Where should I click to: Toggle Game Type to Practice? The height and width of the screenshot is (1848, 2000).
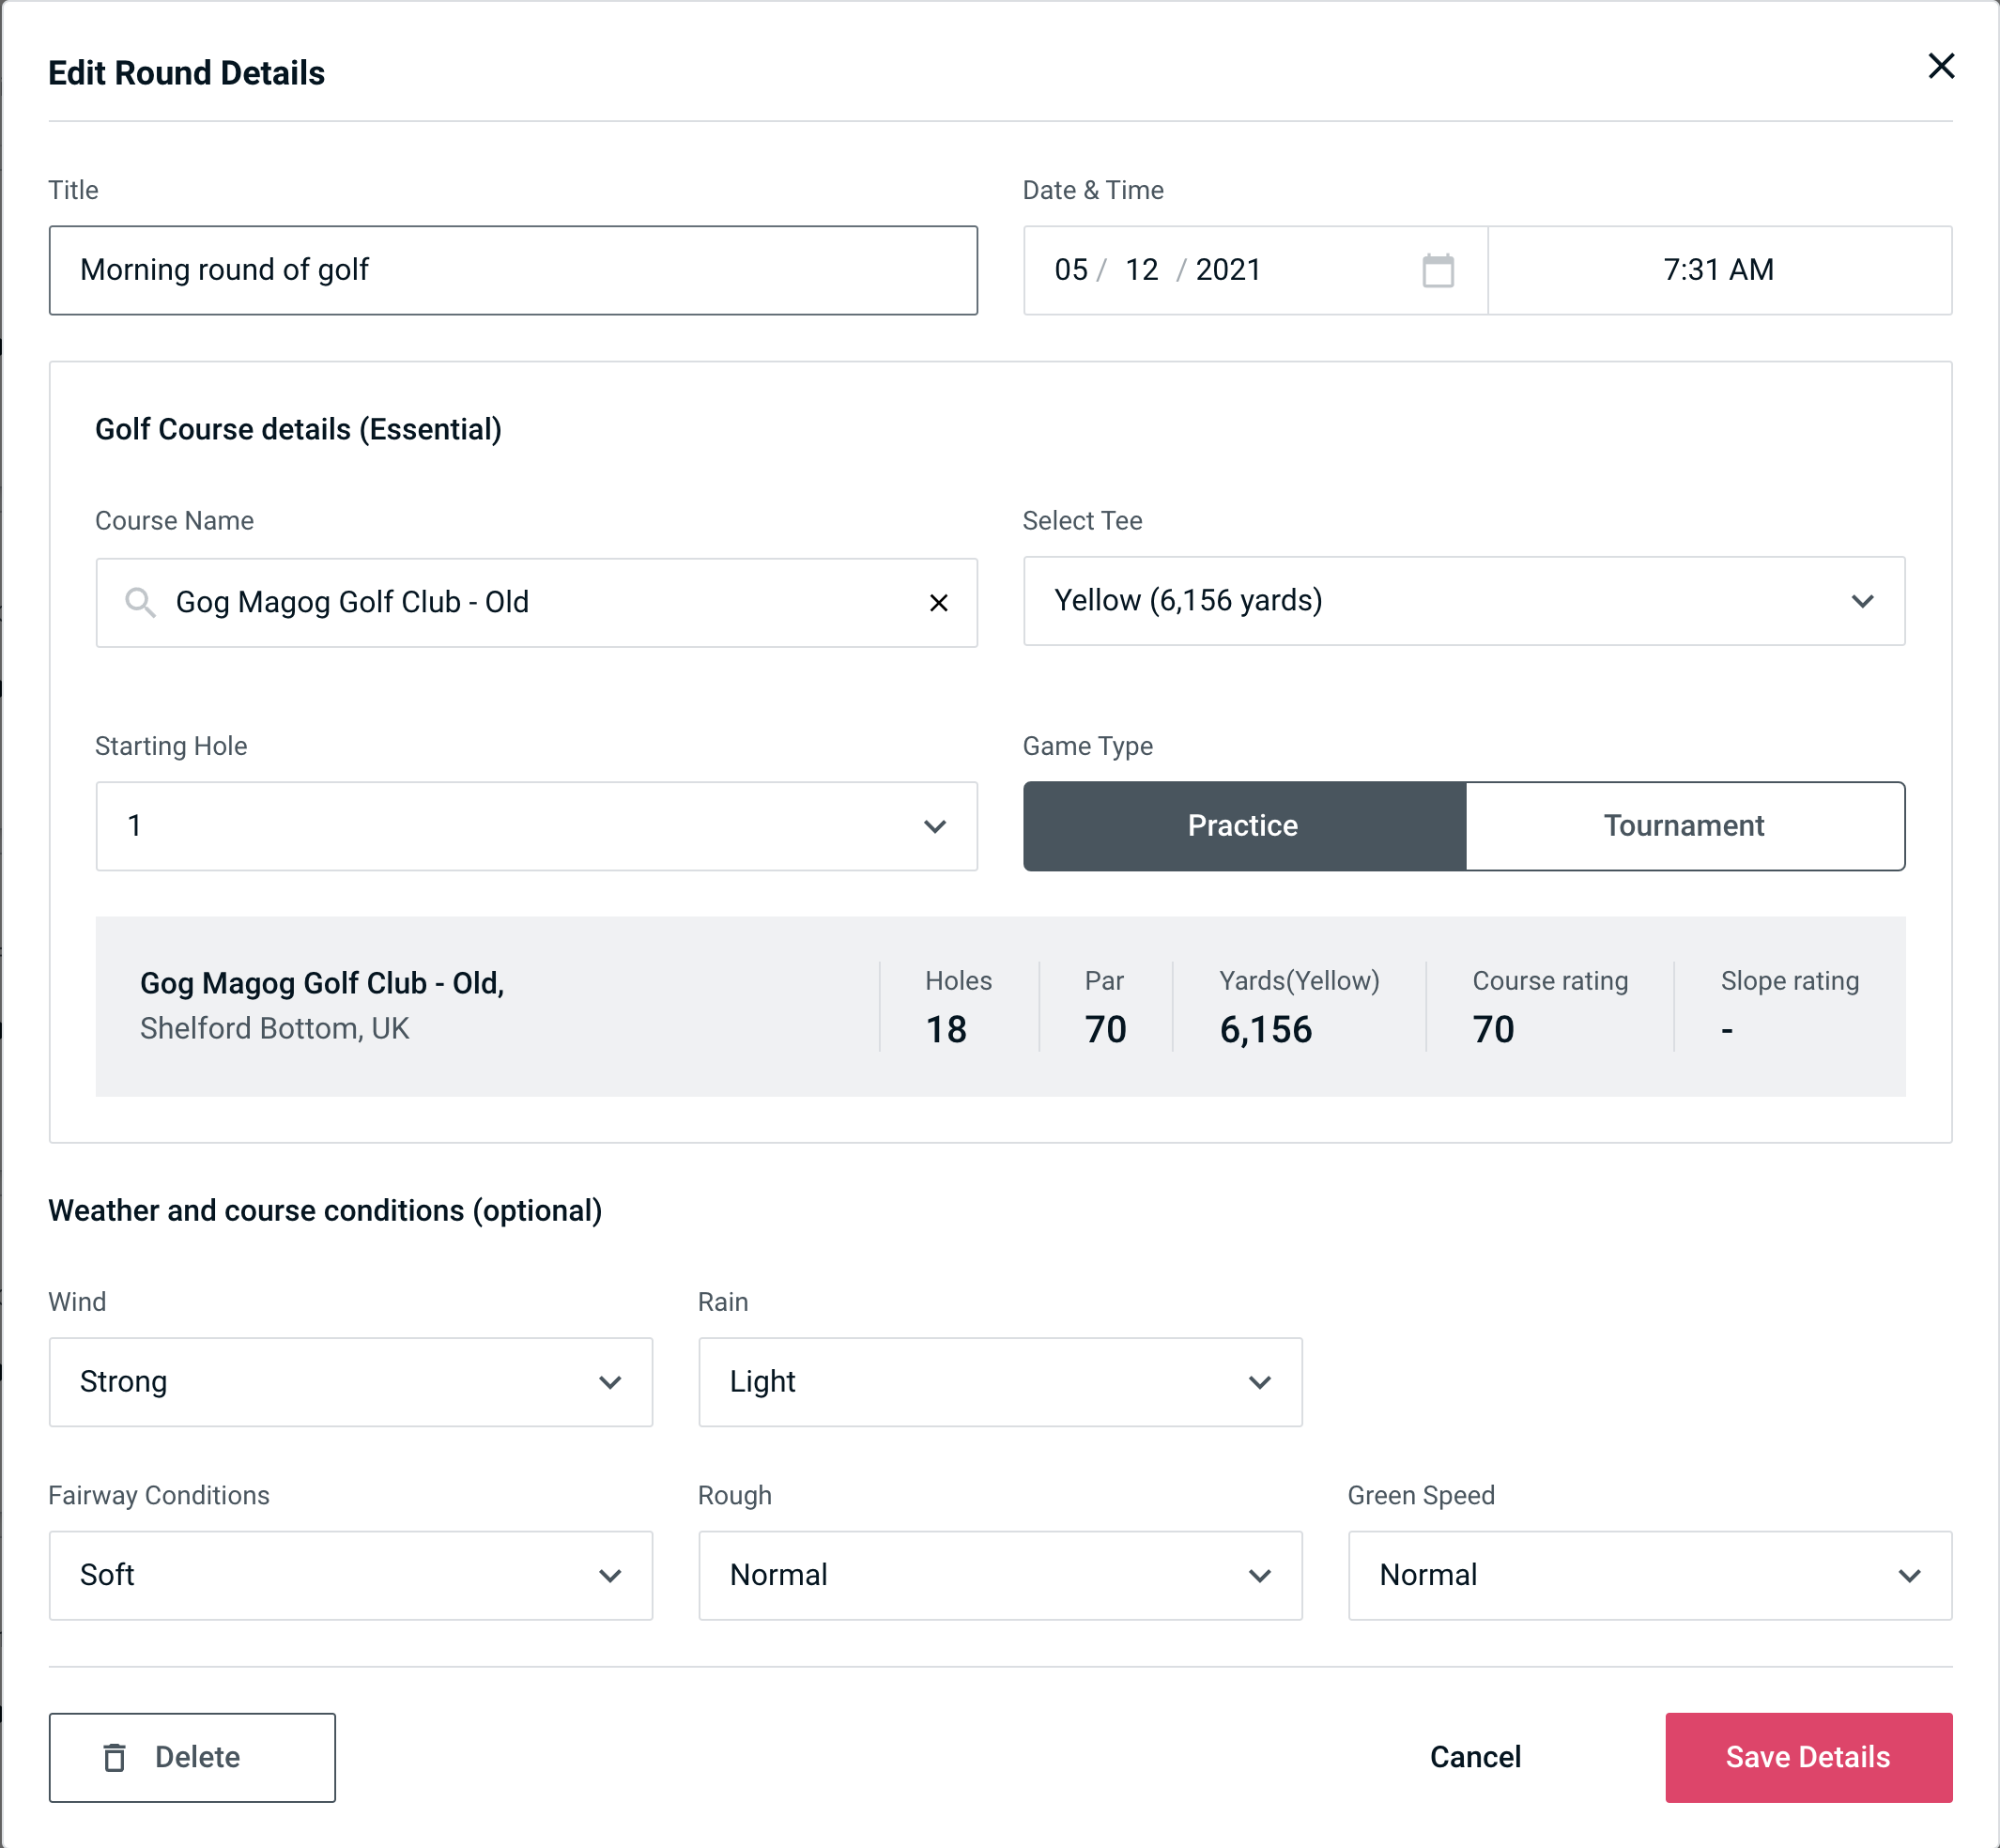1242,825
